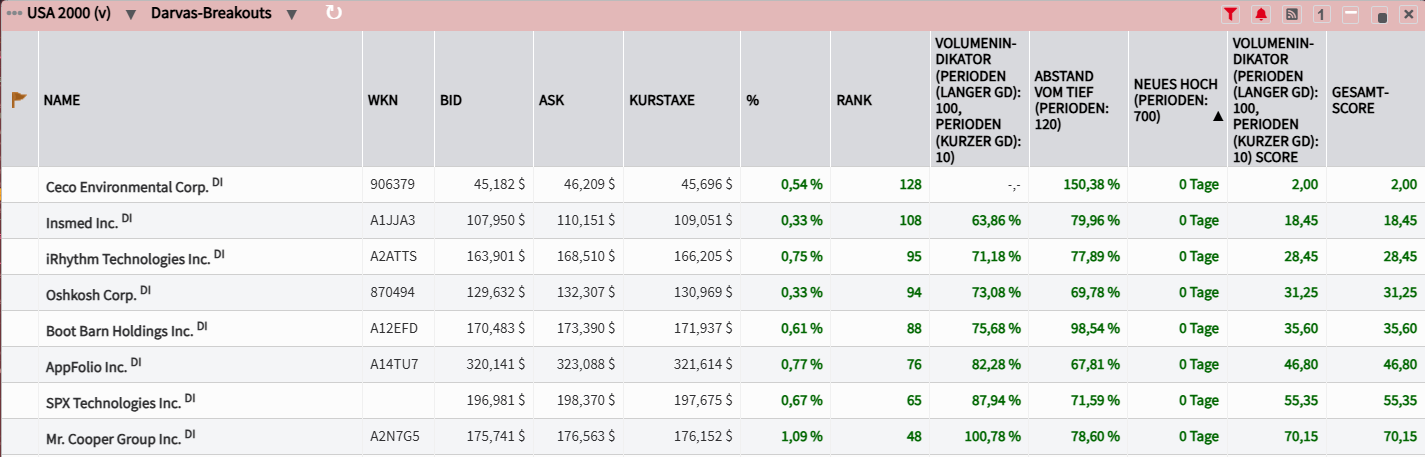Click distance from low value 150,38 %
The image size is (1425, 457).
click(1090, 185)
